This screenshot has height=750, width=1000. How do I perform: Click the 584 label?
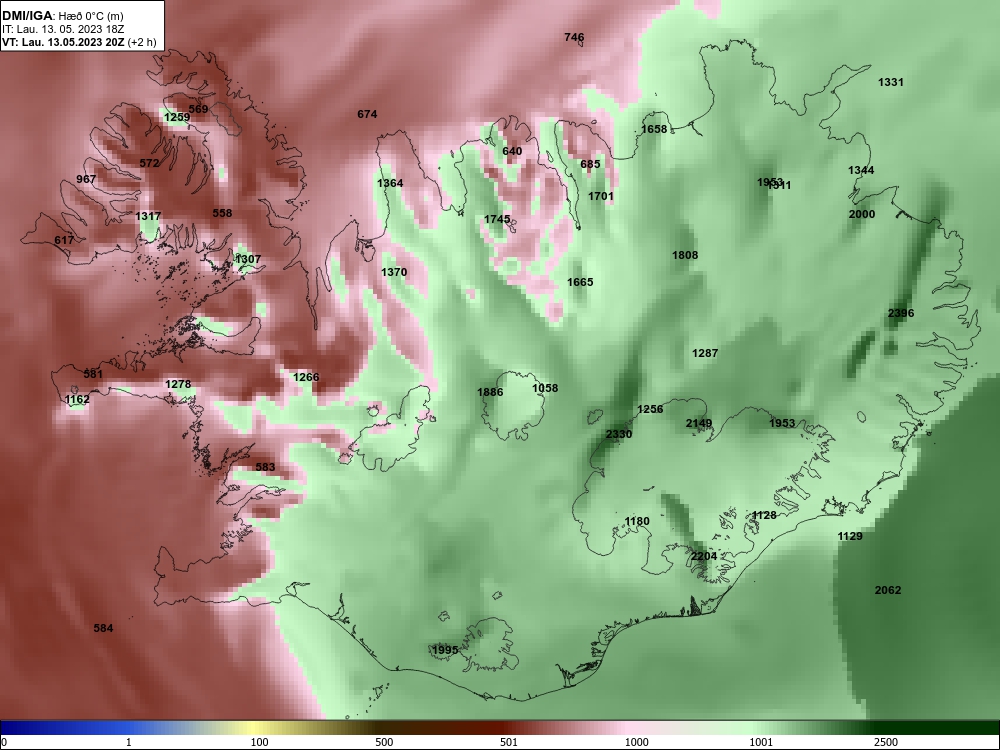coord(103,628)
